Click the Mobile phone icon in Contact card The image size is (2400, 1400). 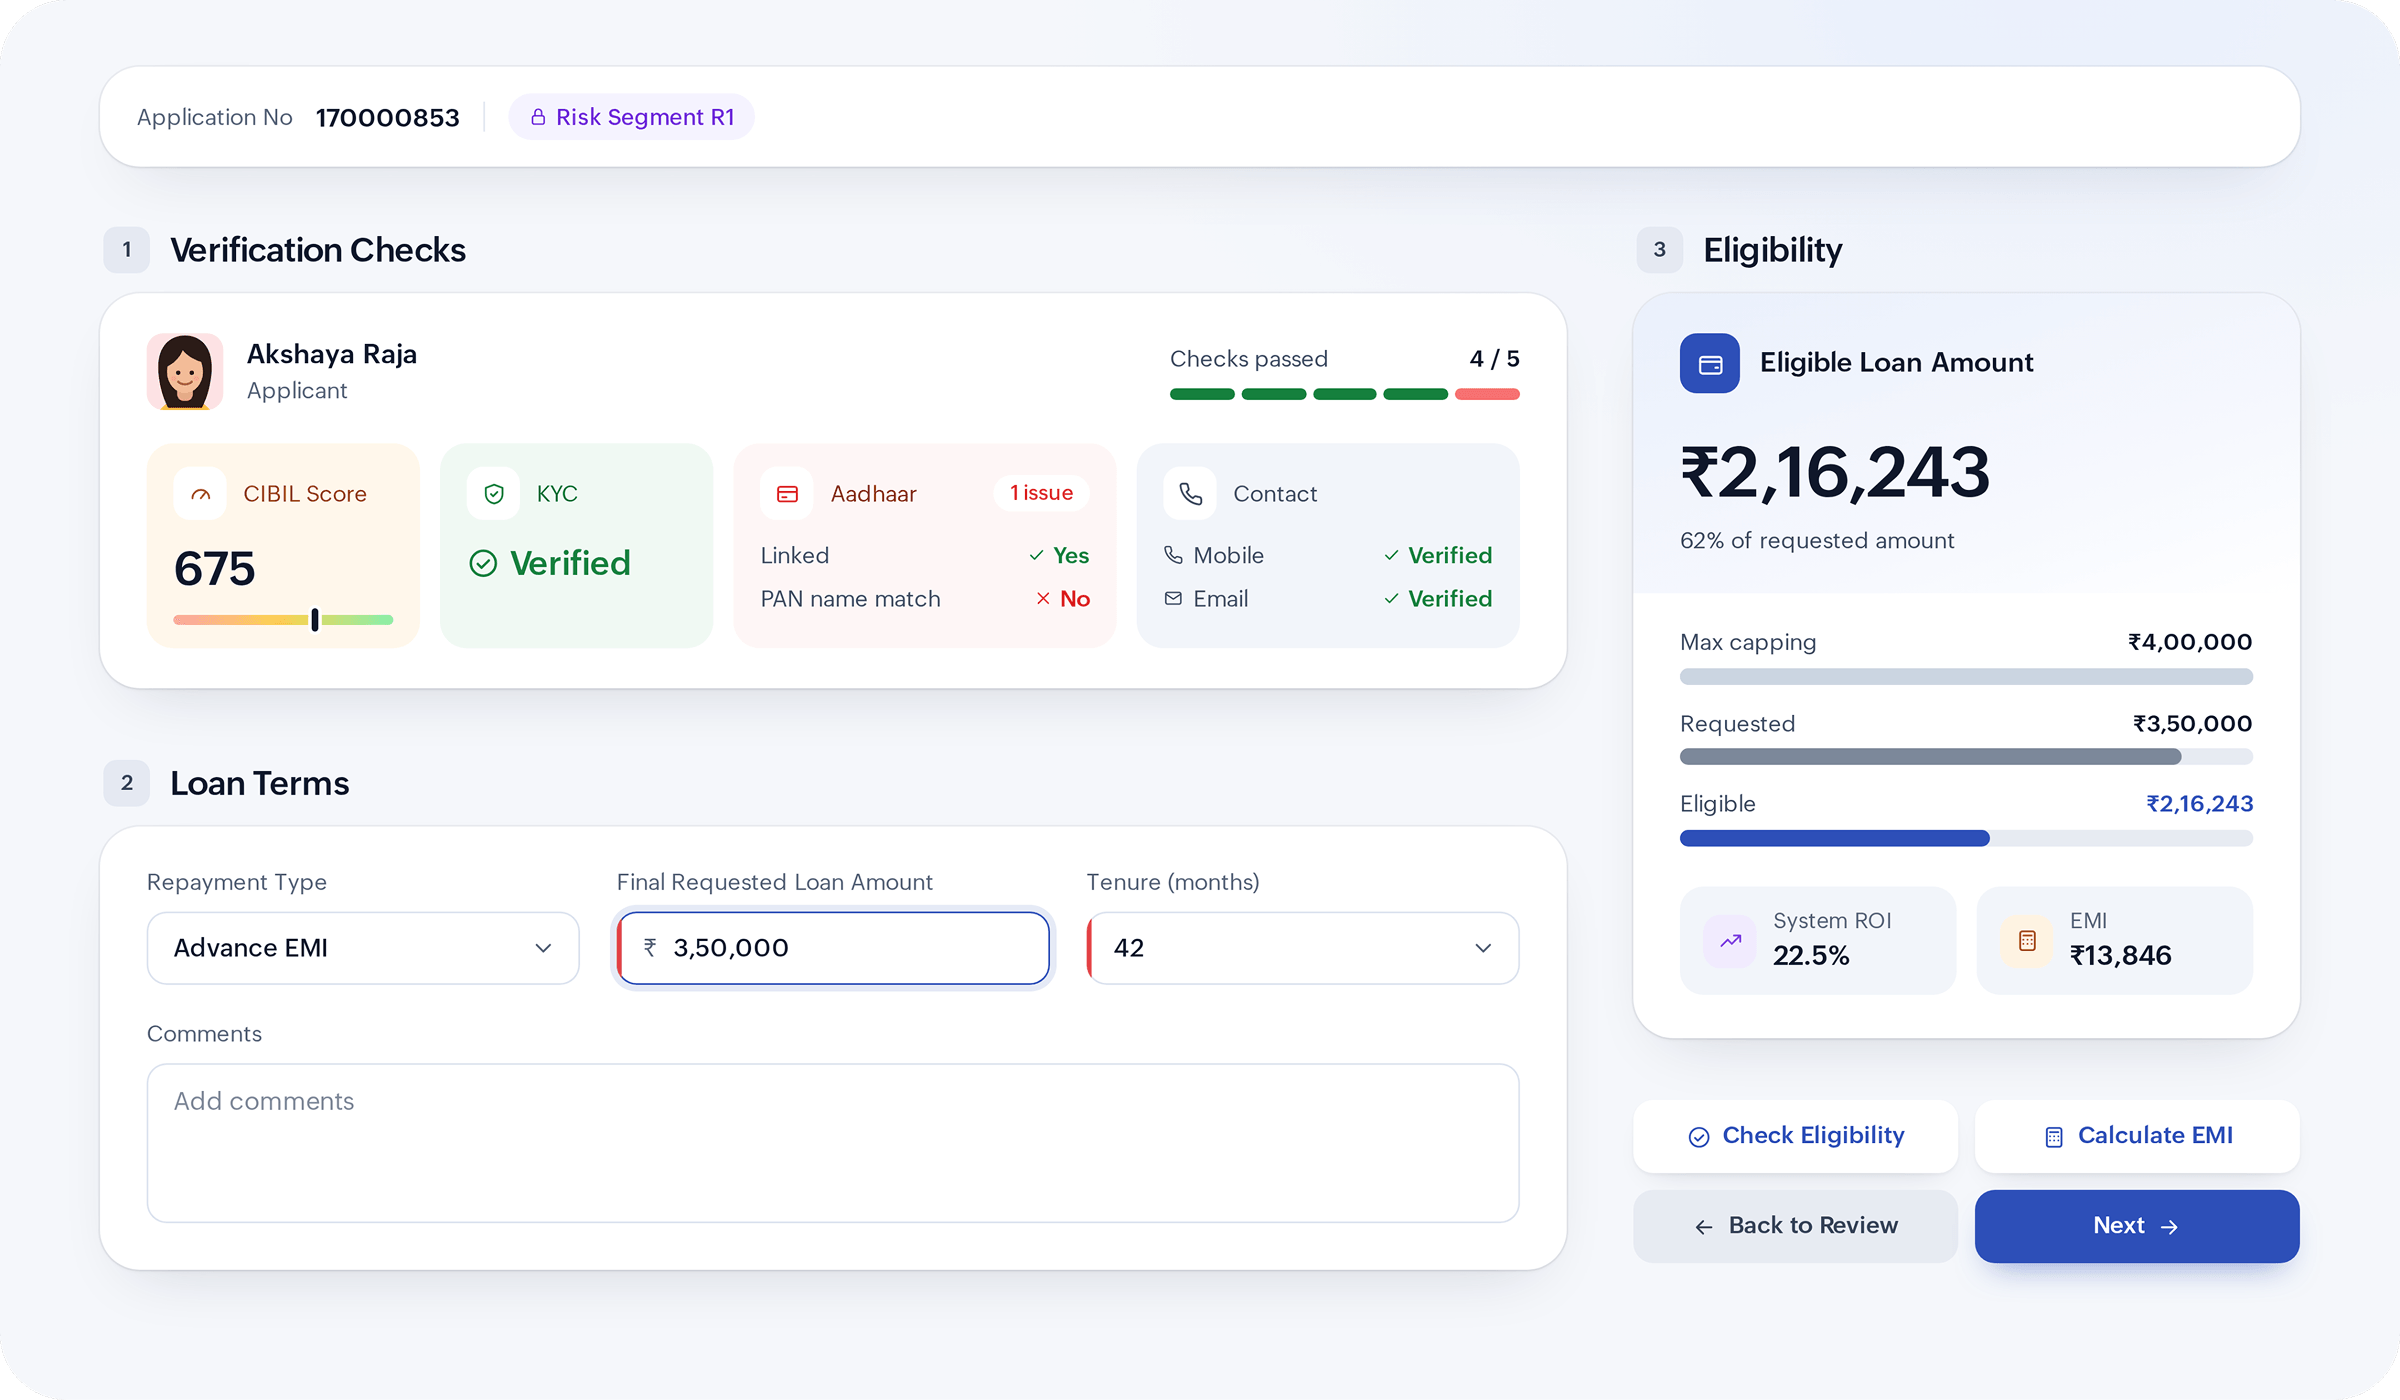[1174, 555]
